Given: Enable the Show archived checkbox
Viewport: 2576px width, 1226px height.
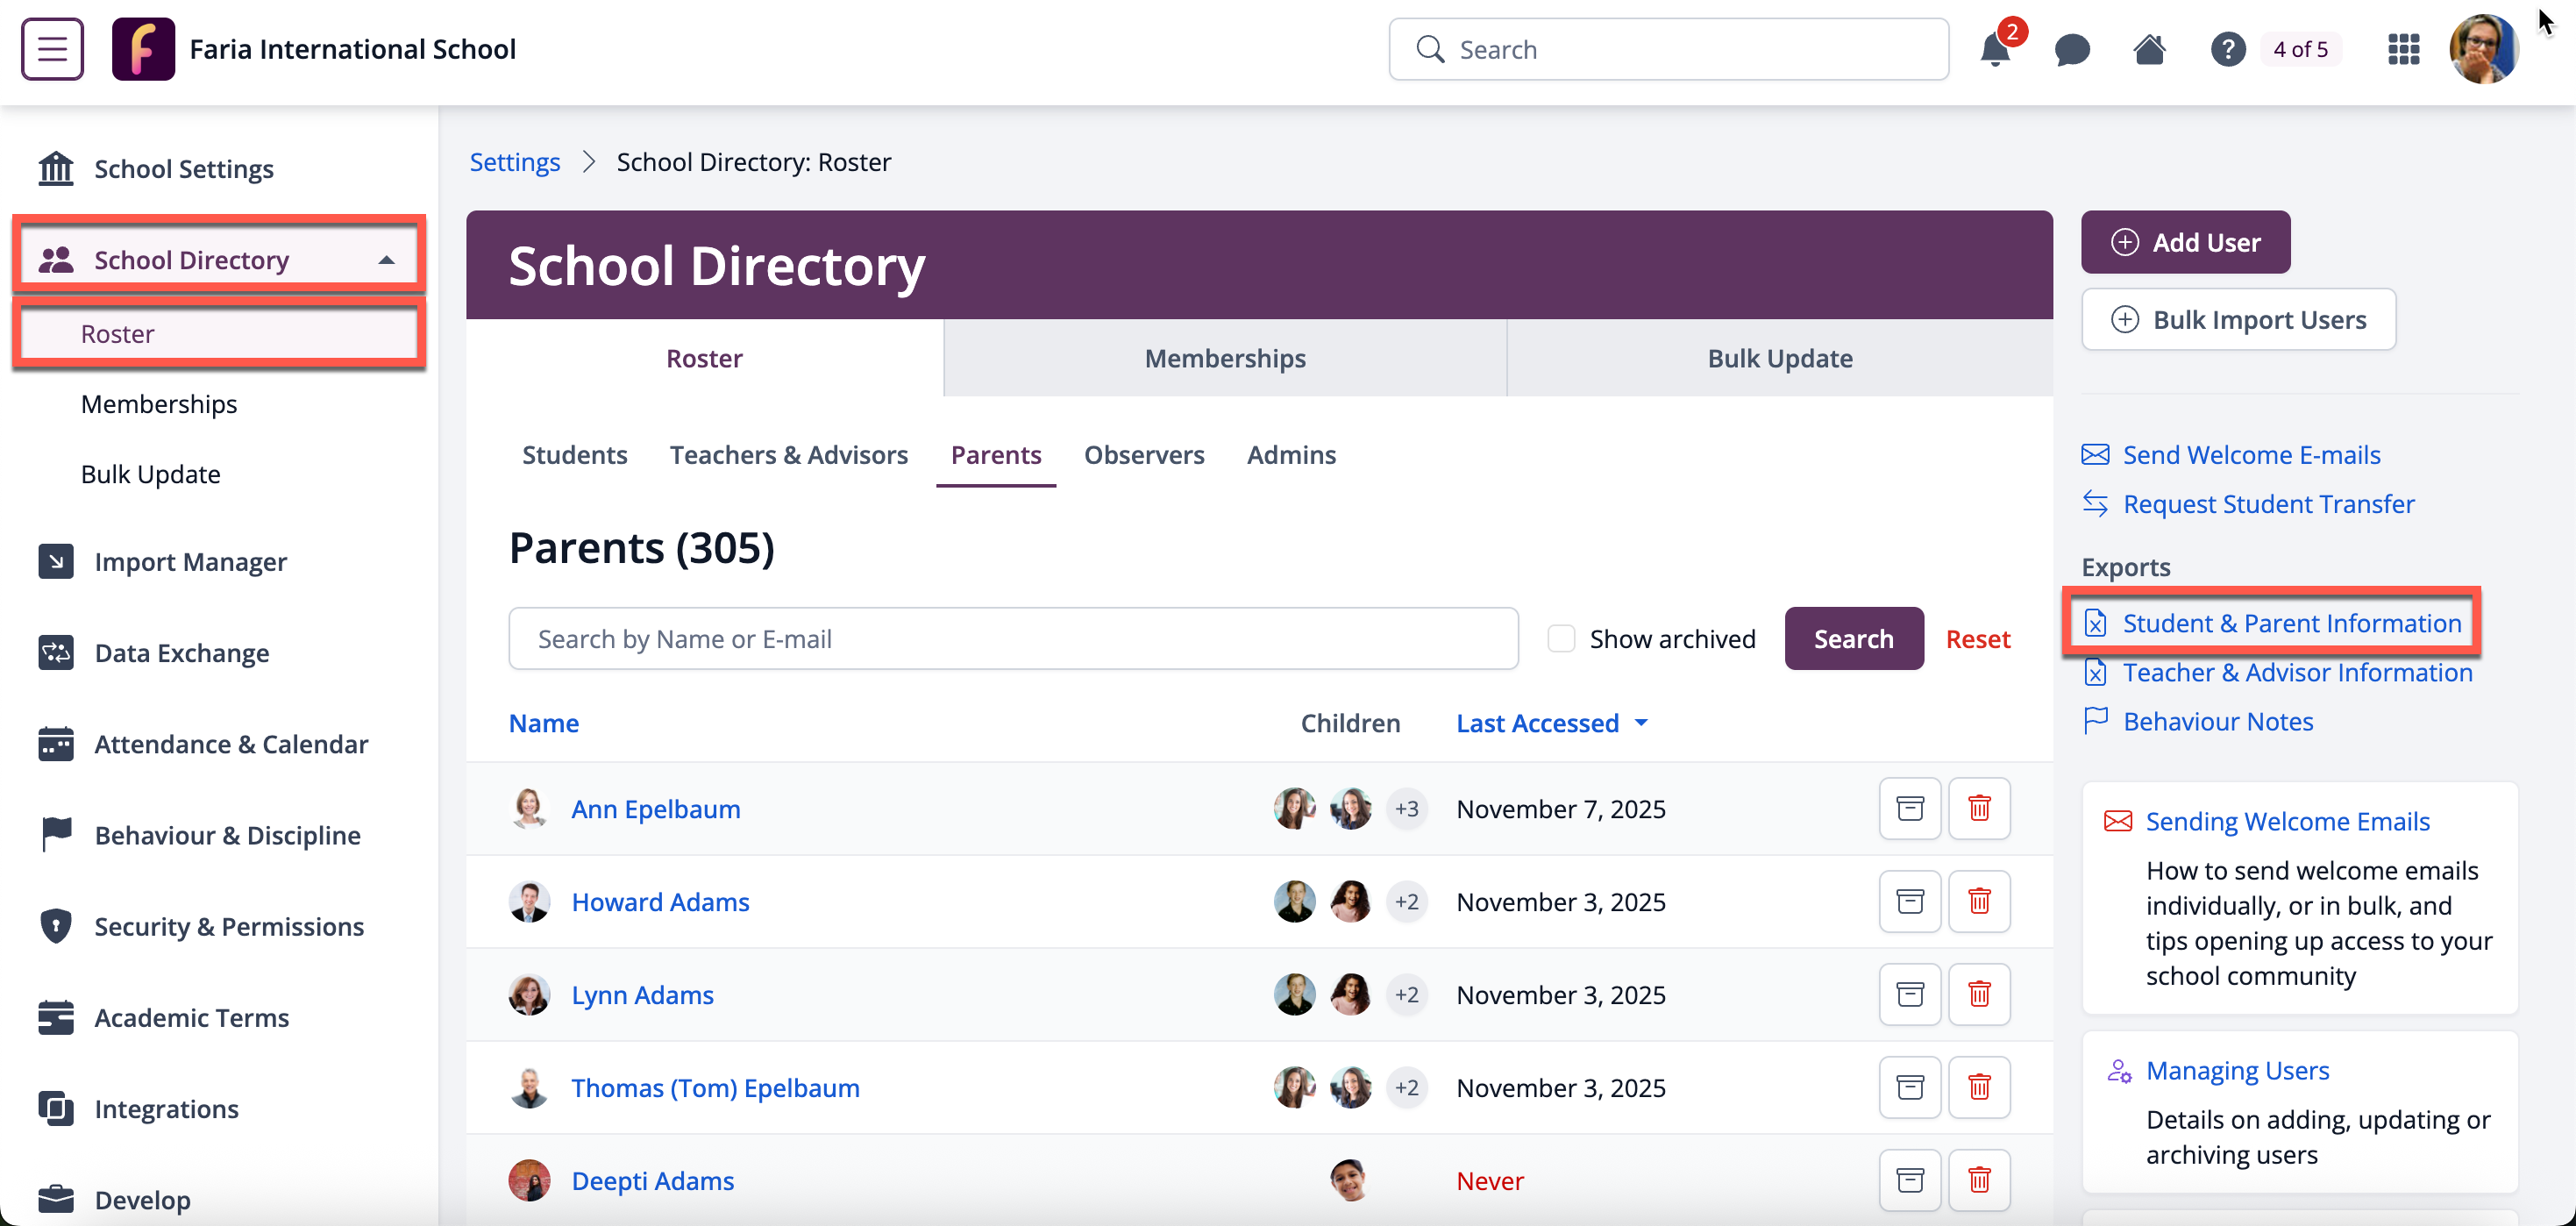Looking at the screenshot, I should point(1560,639).
